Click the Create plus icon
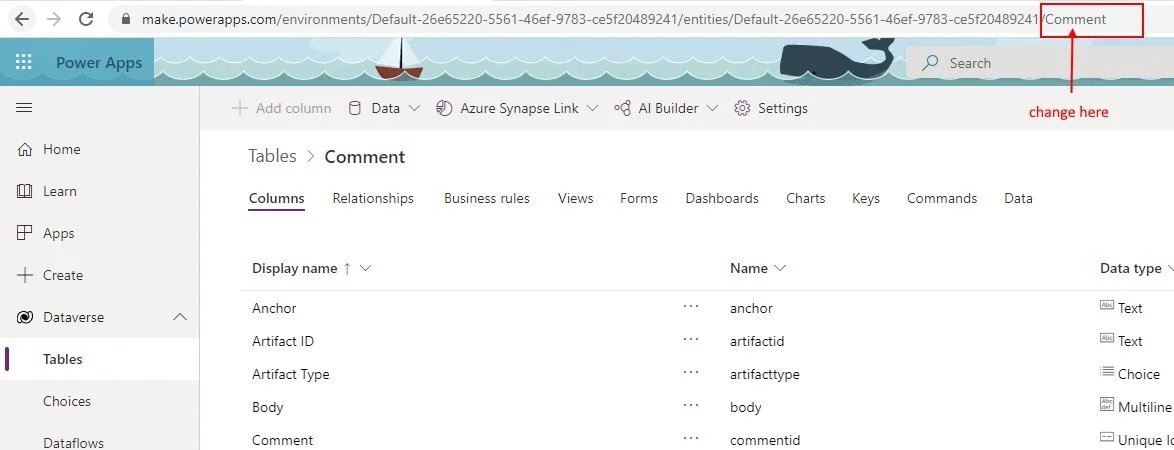1174x450 pixels. click(x=25, y=275)
